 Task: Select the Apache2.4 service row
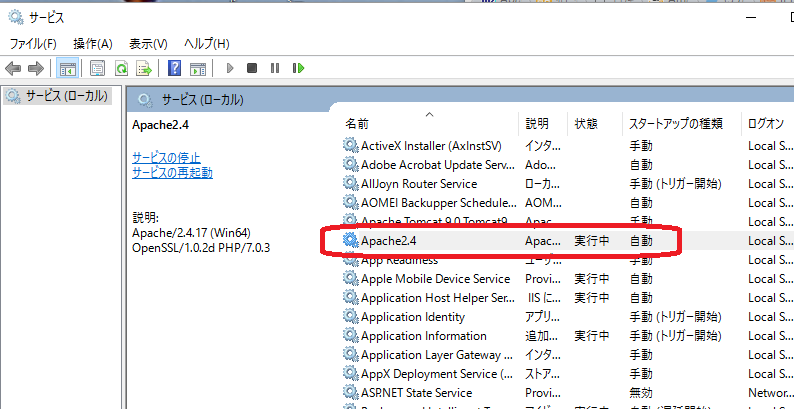coord(568,241)
